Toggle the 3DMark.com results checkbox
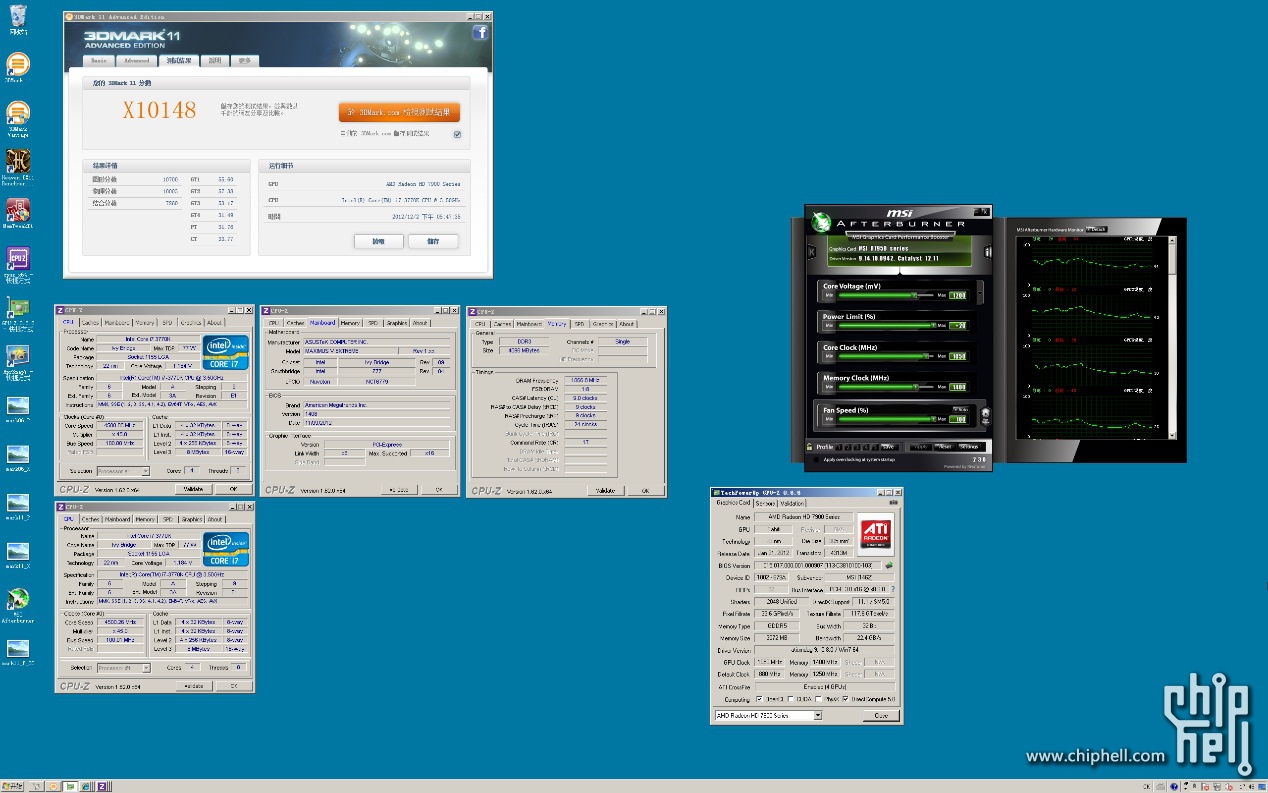The width and height of the screenshot is (1268, 793). 457,134
